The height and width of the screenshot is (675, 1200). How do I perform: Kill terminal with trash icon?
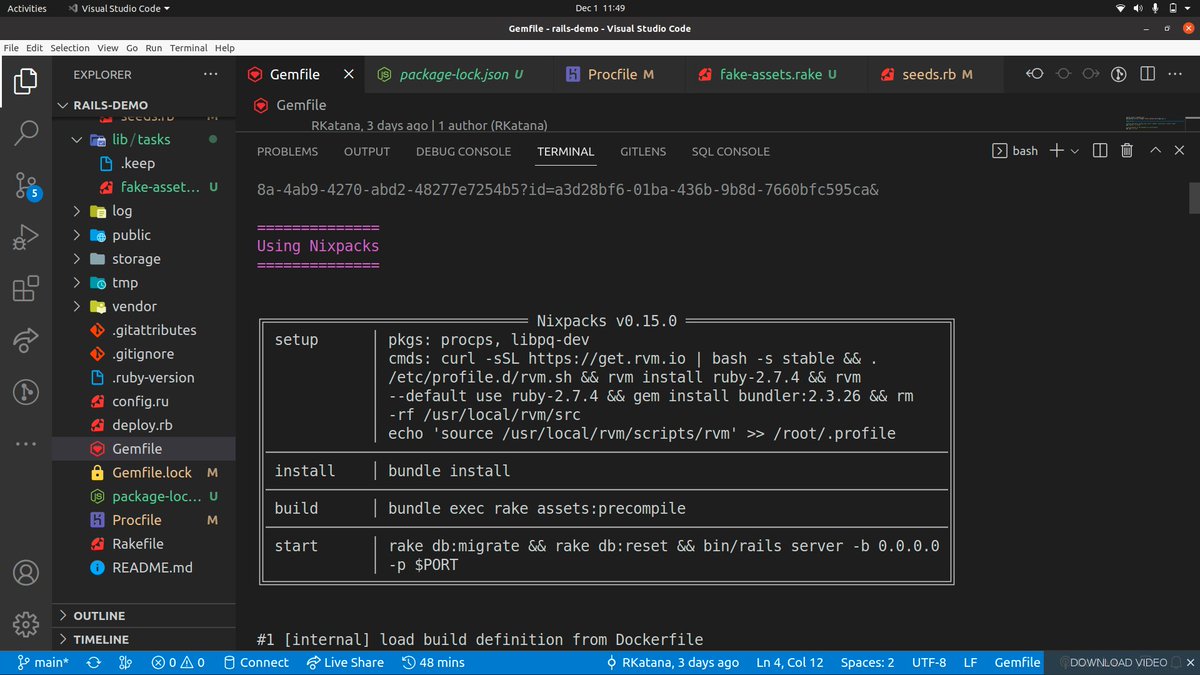point(1127,151)
